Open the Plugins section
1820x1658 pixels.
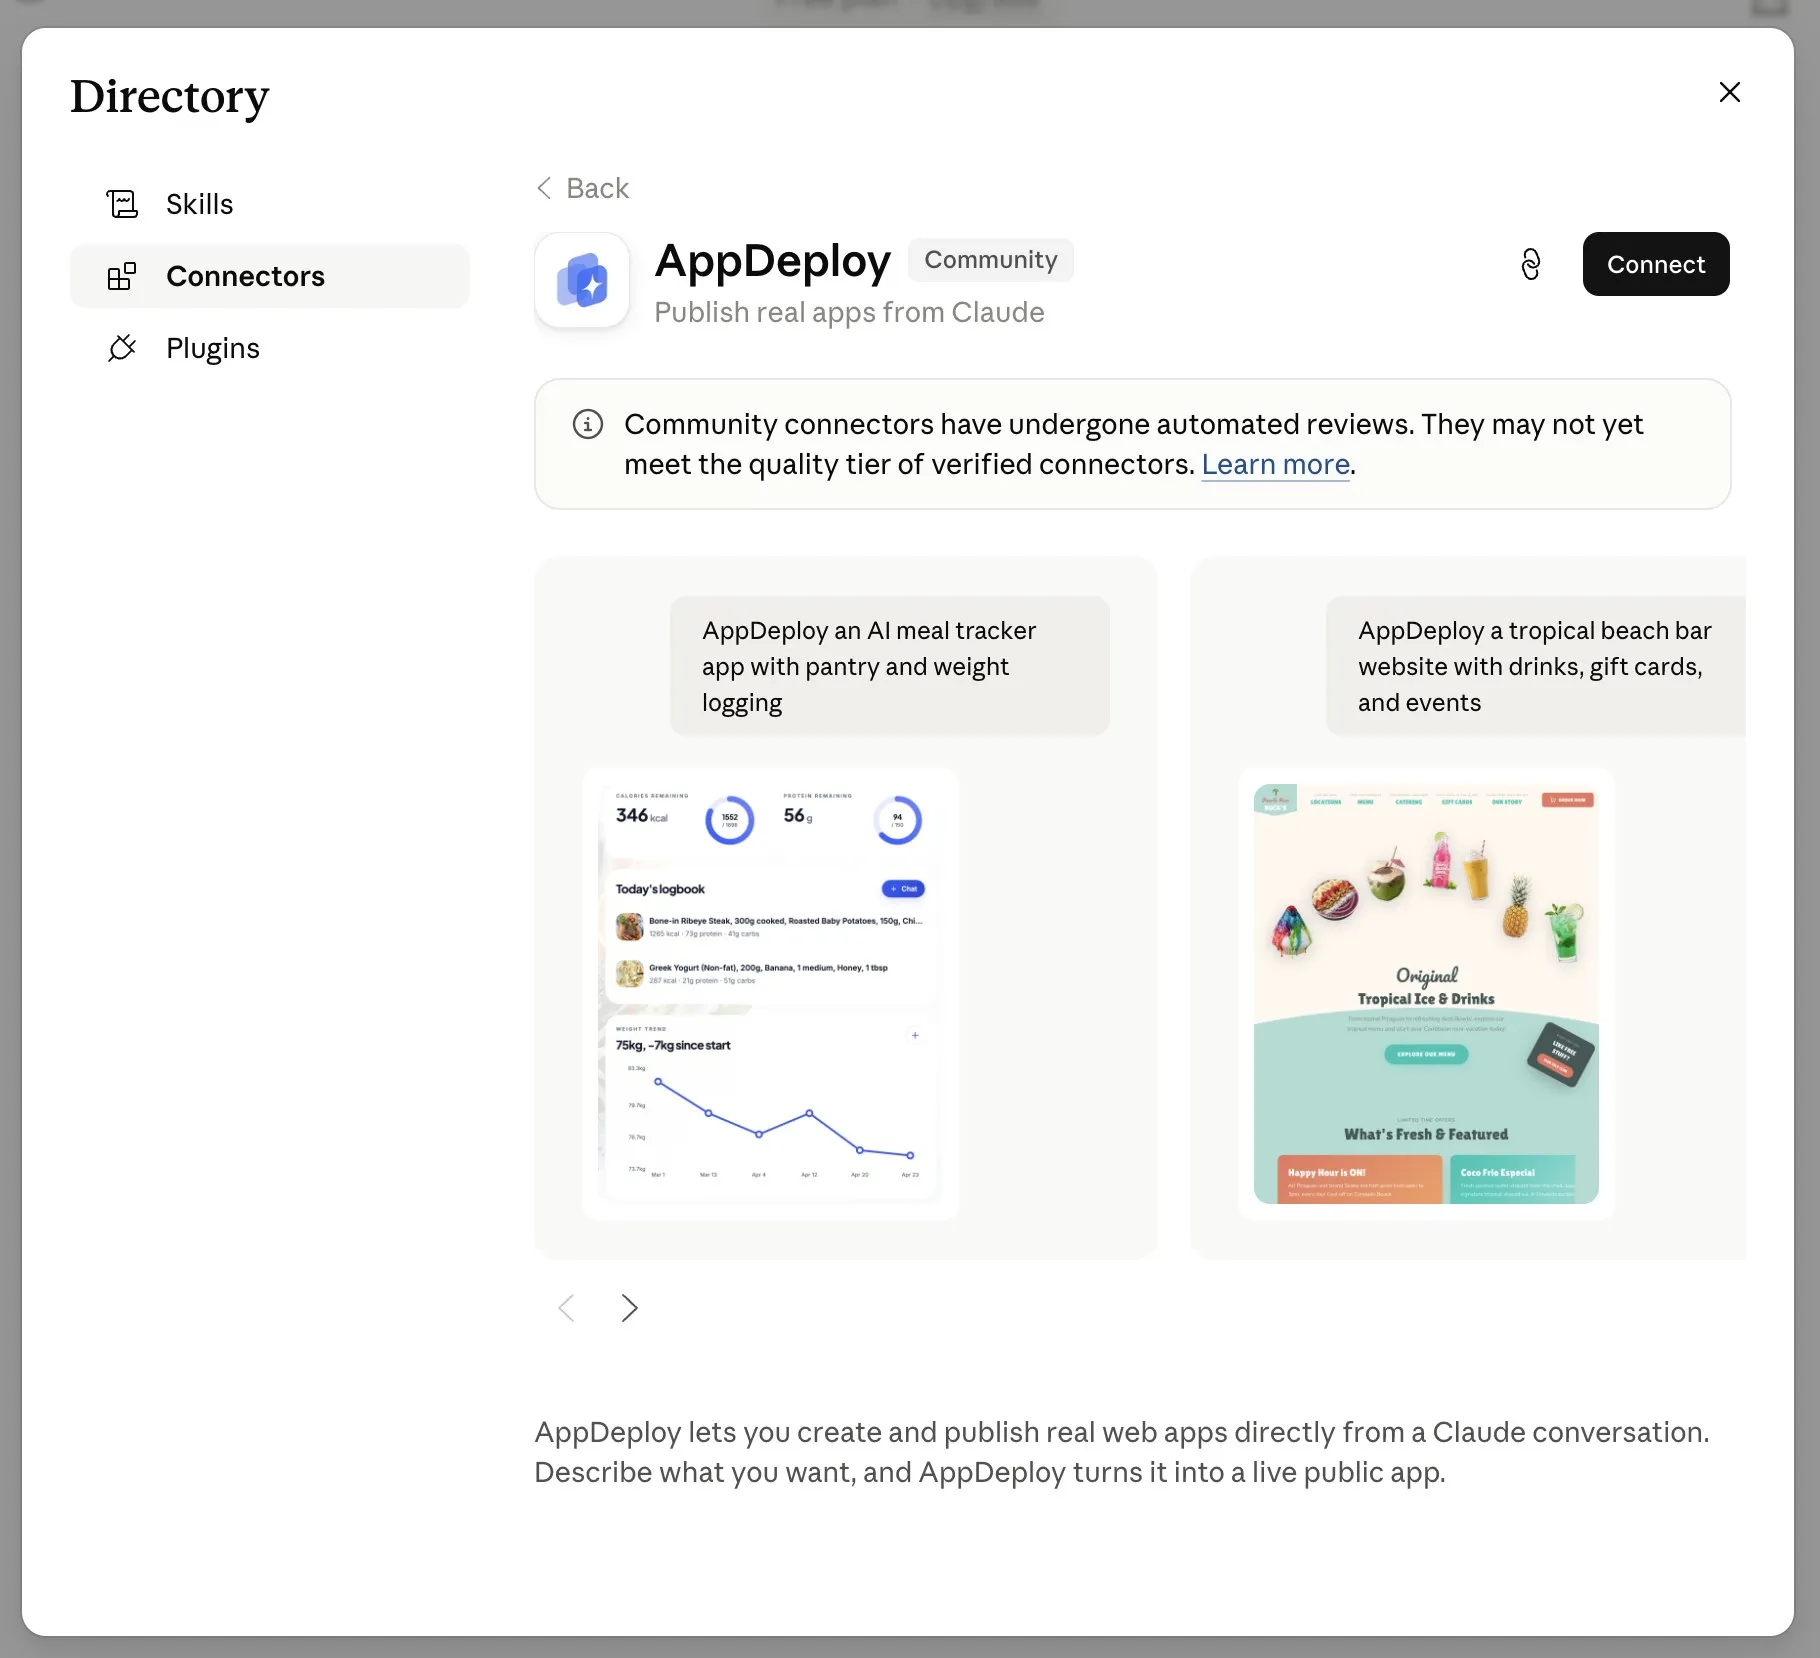270,348
